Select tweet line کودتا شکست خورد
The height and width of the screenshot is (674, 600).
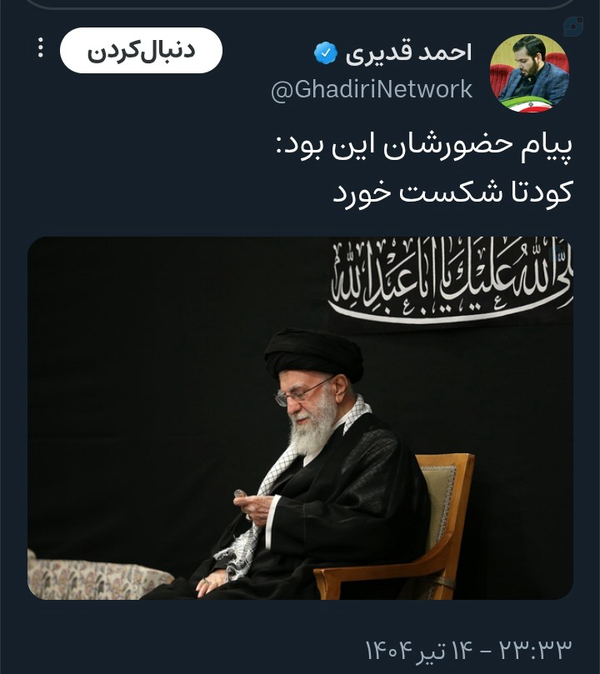click(453, 192)
